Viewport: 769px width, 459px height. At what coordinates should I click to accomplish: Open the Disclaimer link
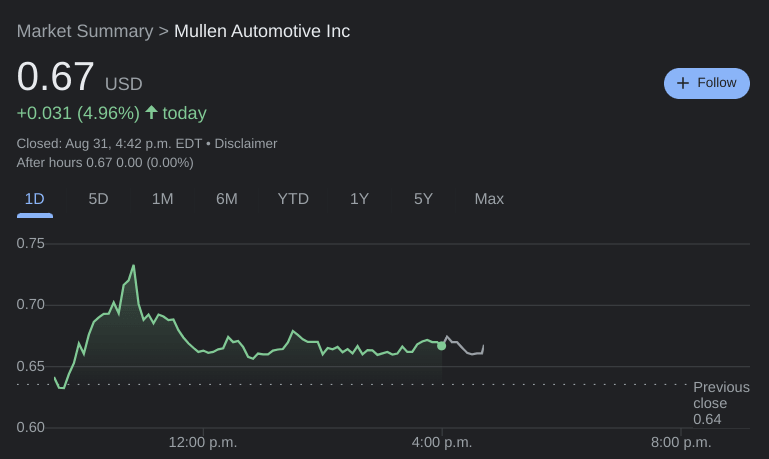pos(246,144)
